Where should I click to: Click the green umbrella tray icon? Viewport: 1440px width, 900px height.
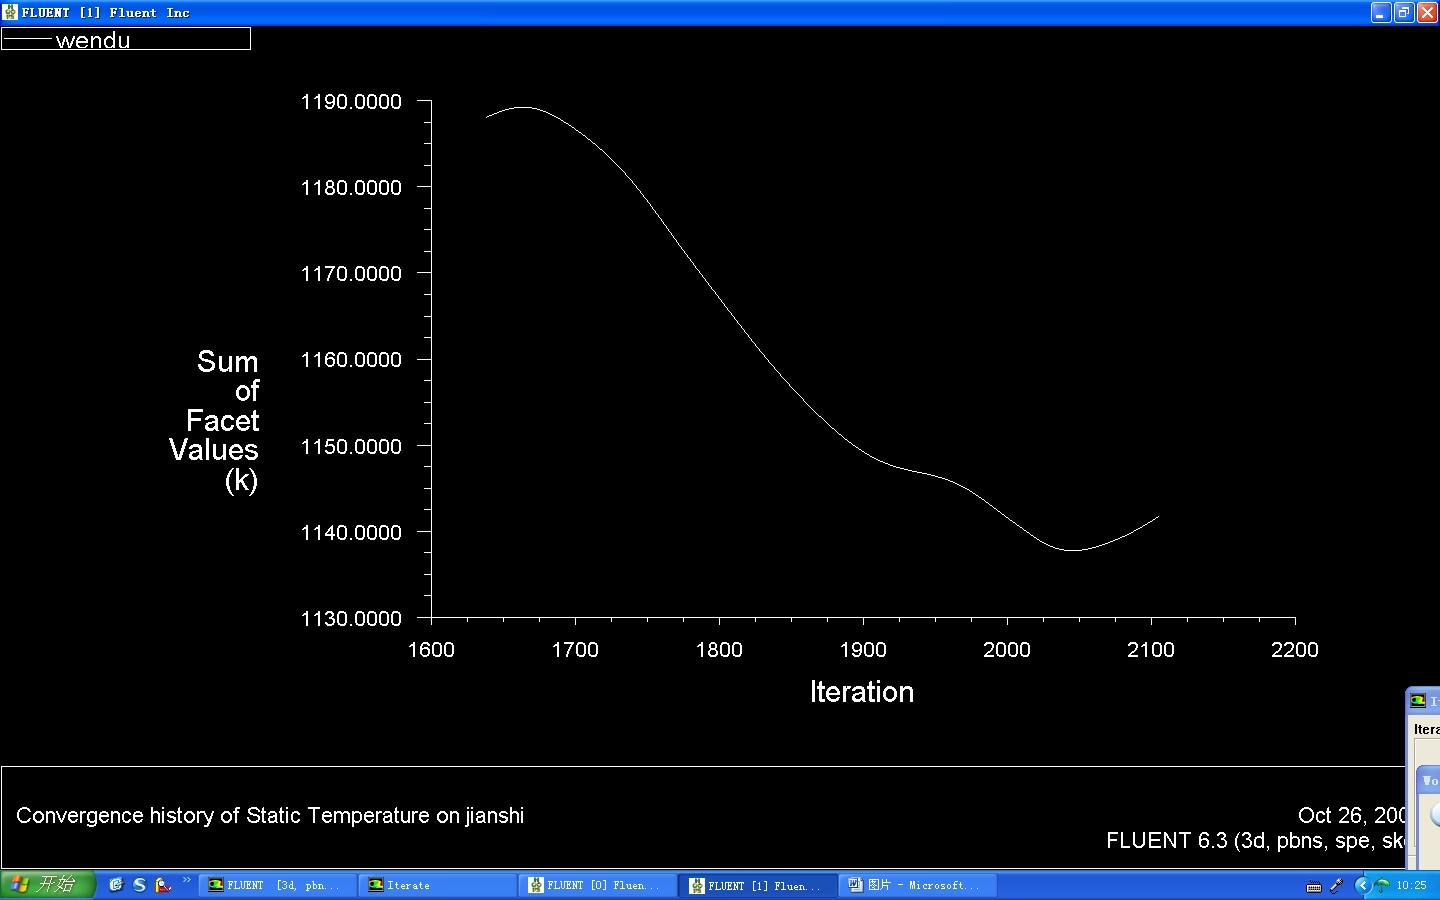[x=1382, y=885]
